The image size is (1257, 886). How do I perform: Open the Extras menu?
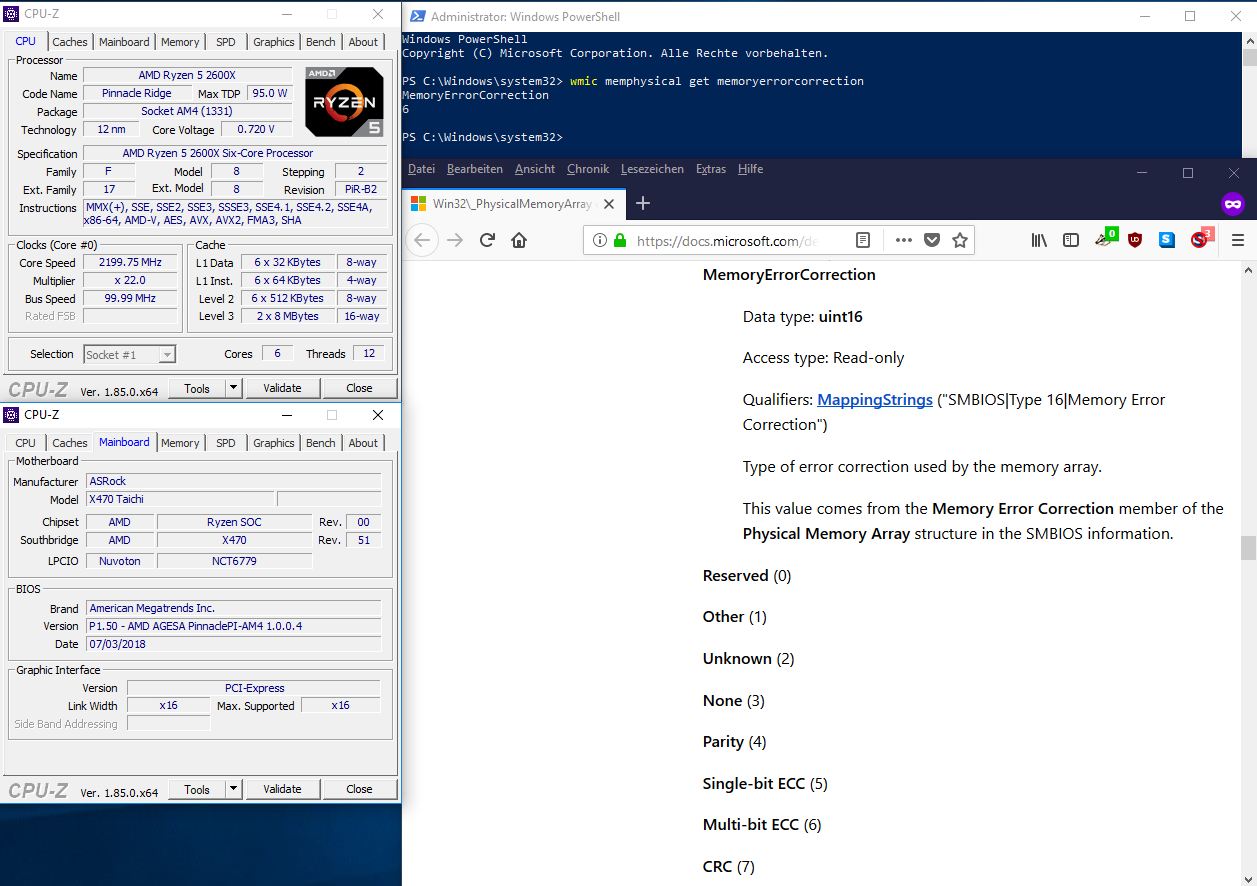pyautogui.click(x=711, y=169)
